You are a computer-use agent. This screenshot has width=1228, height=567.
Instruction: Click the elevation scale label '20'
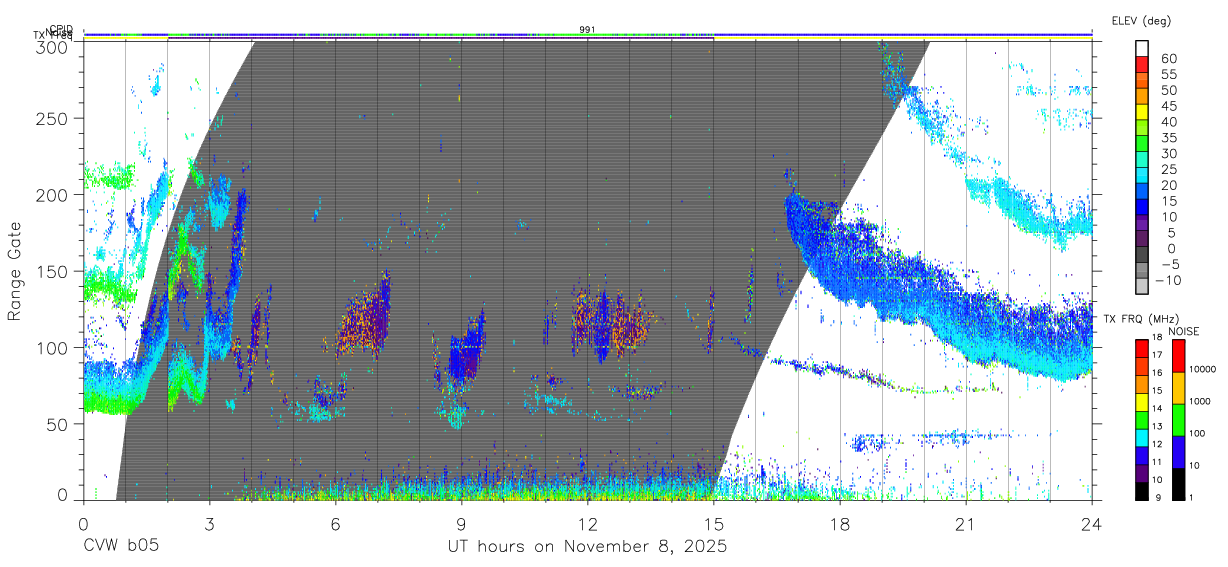coord(1167,185)
